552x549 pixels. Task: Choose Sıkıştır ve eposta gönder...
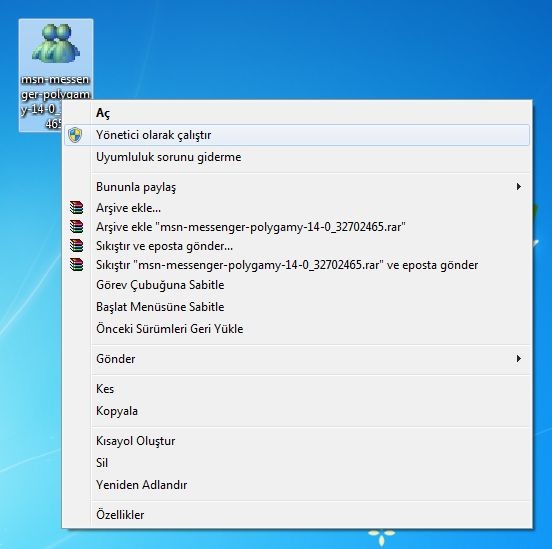(x=297, y=246)
